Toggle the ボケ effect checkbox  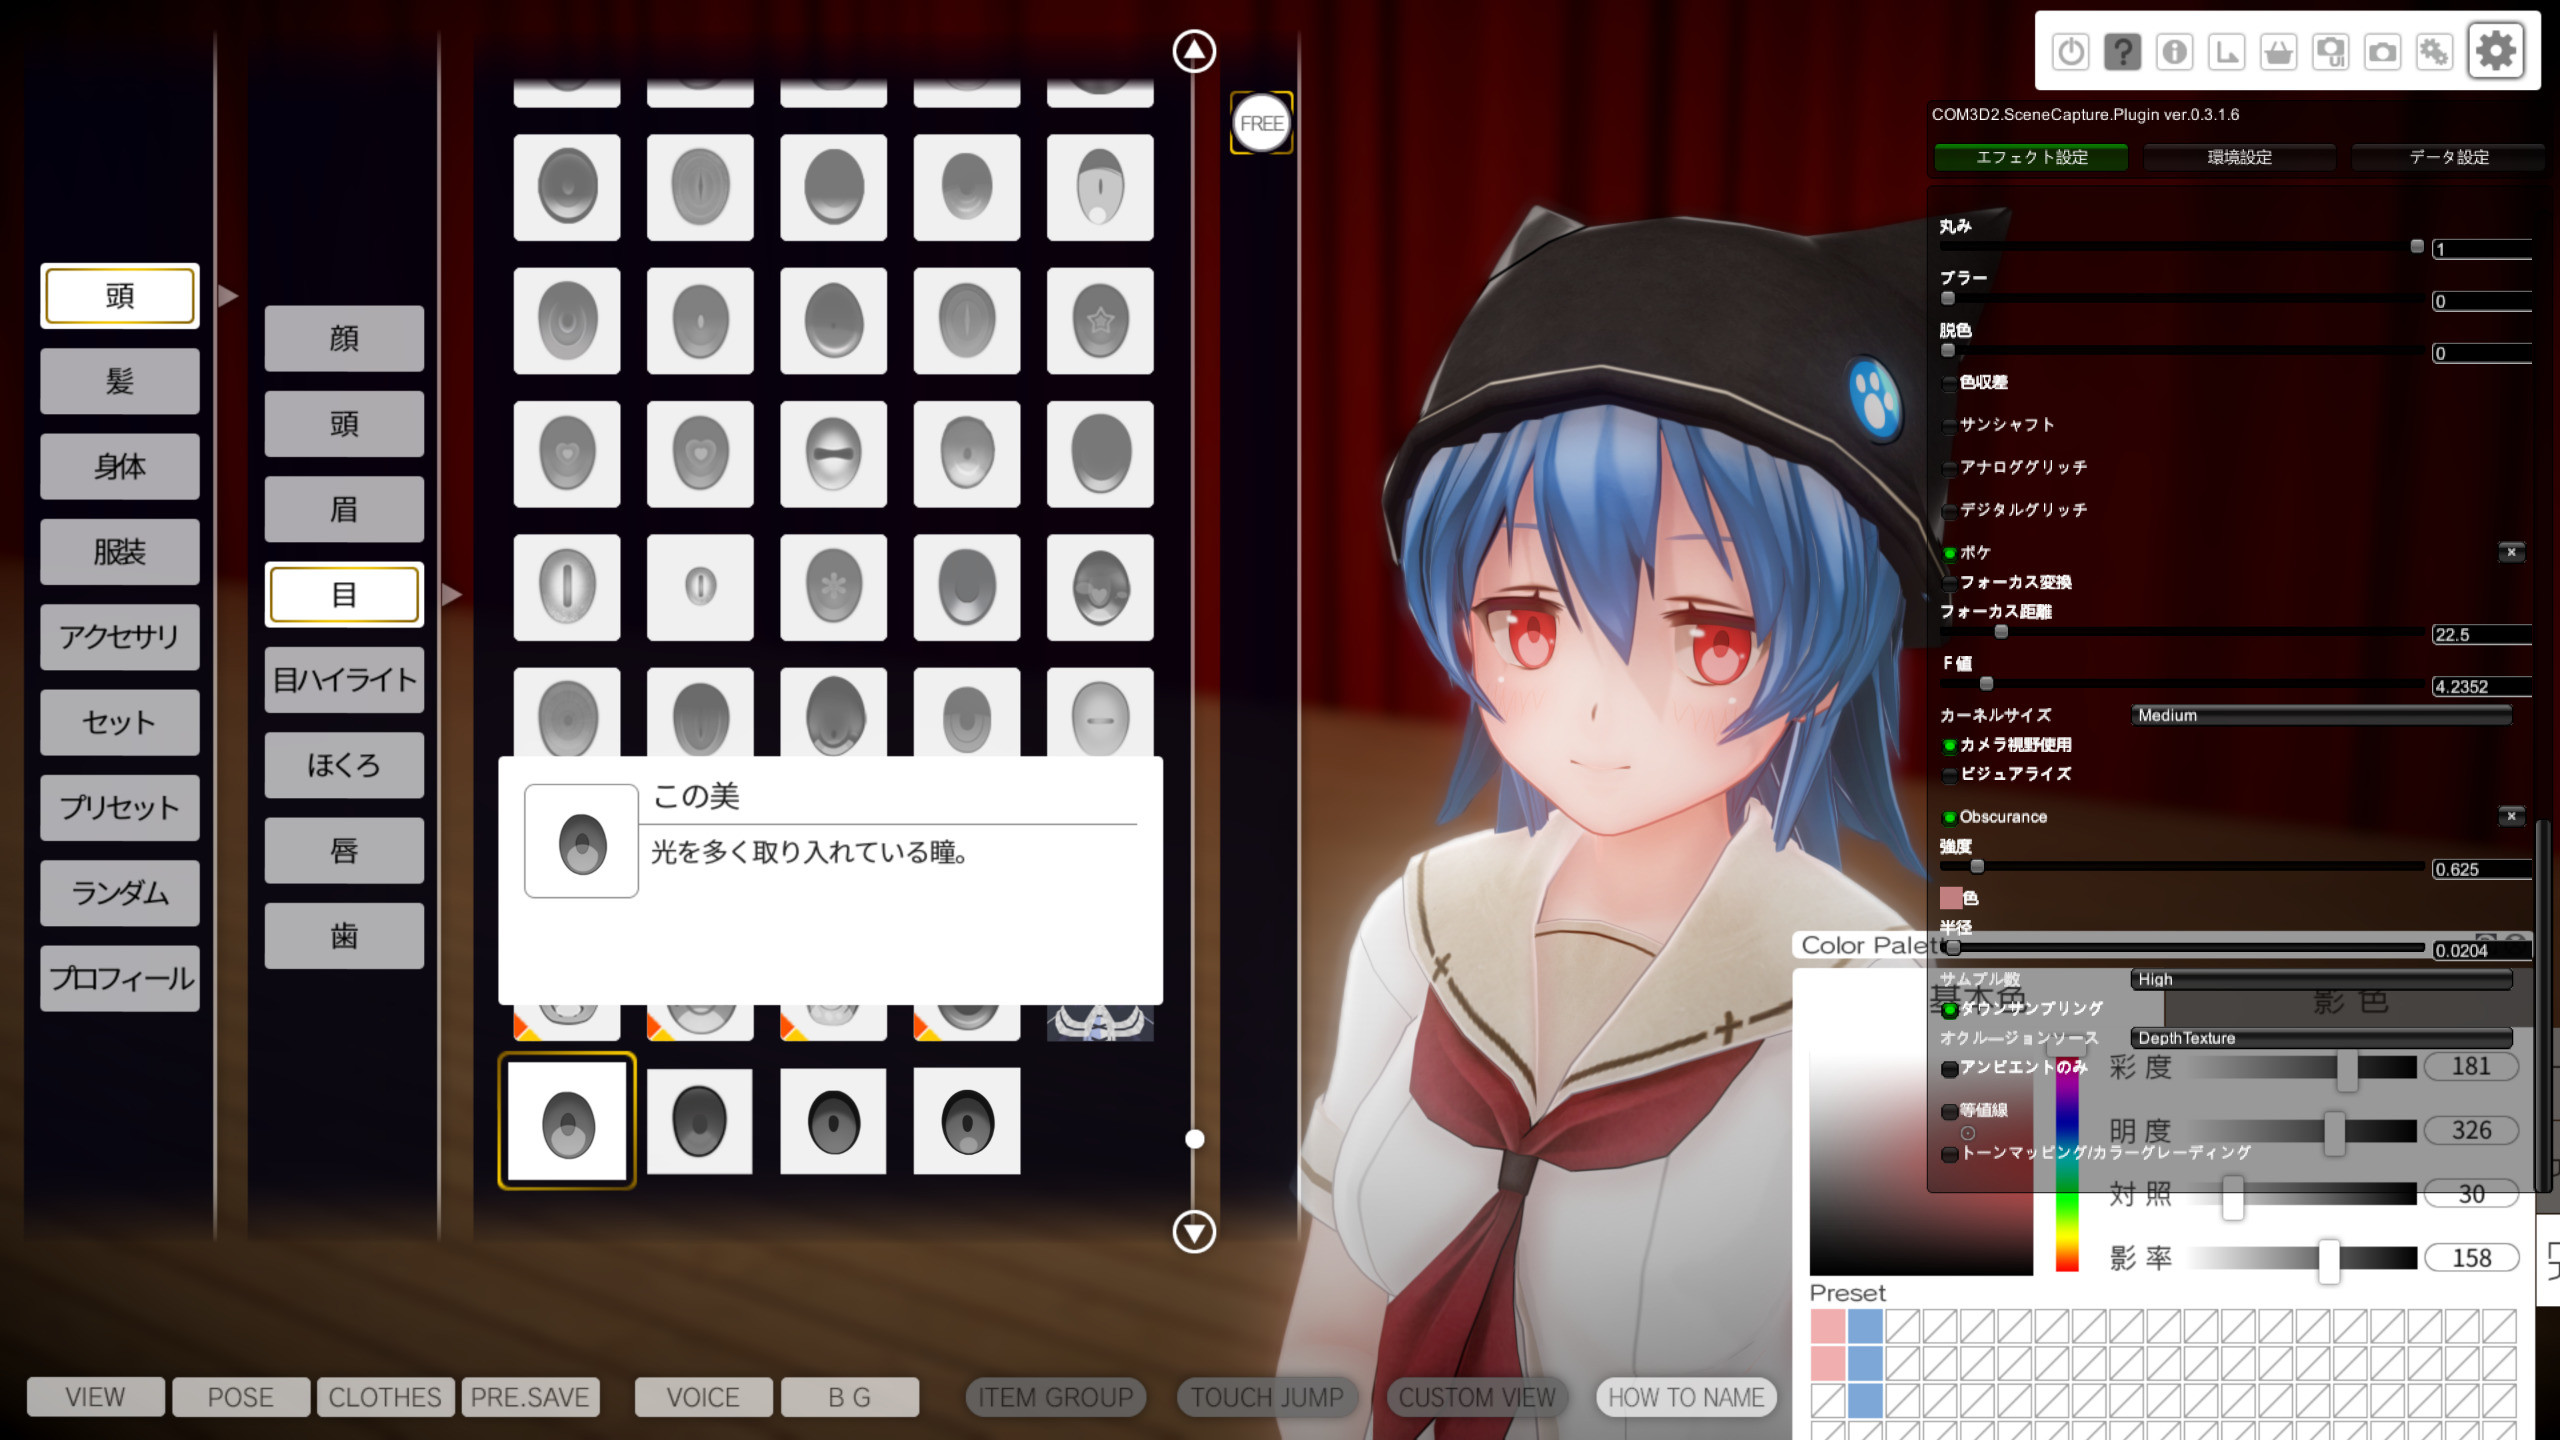tap(1949, 553)
